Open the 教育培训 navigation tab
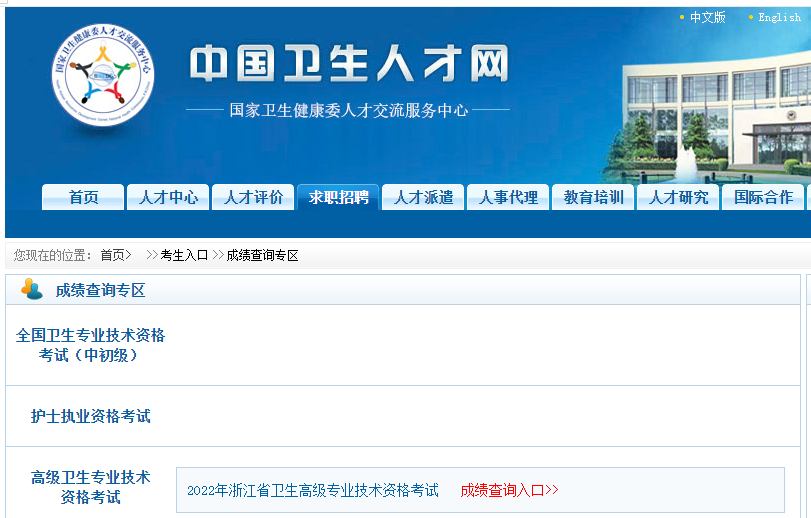Screen dimensions: 811x518 (593, 197)
